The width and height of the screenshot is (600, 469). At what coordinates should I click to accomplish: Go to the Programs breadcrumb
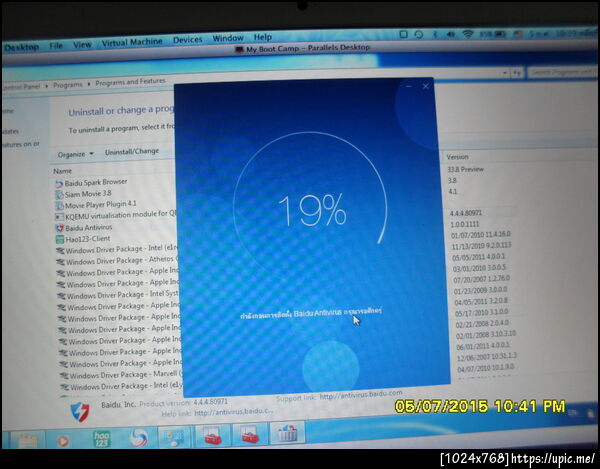(68, 85)
